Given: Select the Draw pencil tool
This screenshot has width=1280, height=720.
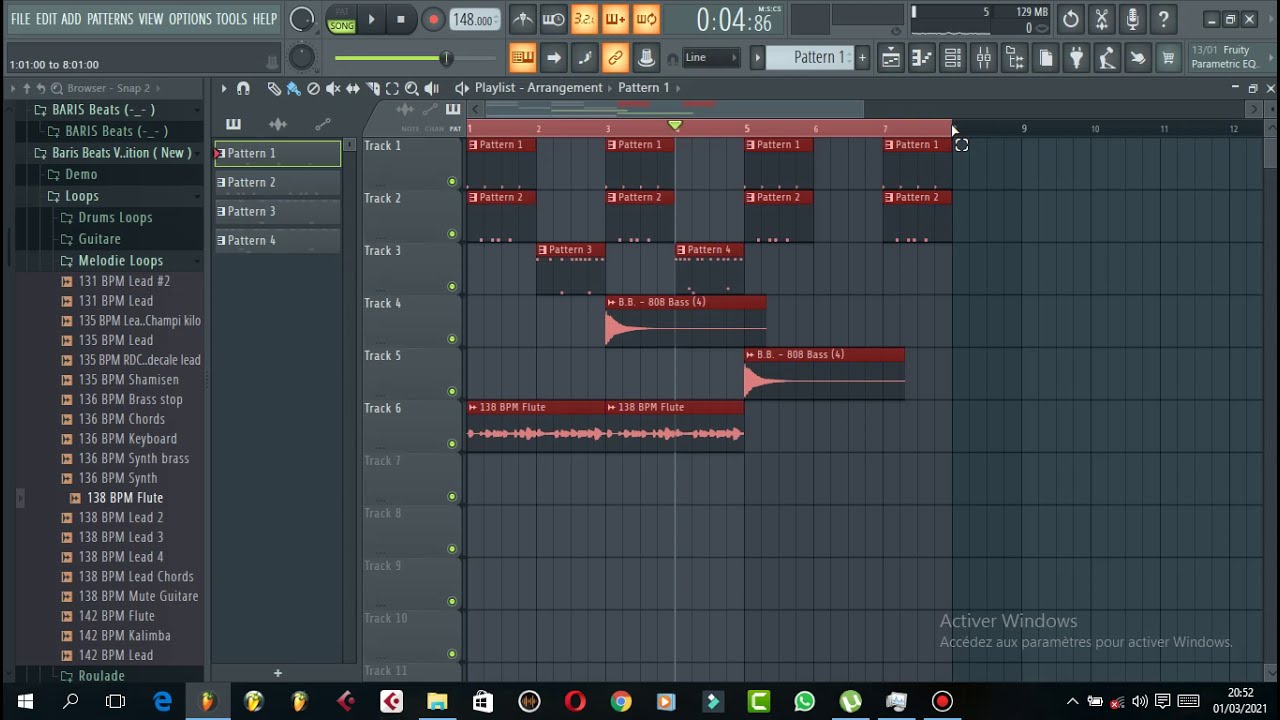Looking at the screenshot, I should (x=273, y=88).
